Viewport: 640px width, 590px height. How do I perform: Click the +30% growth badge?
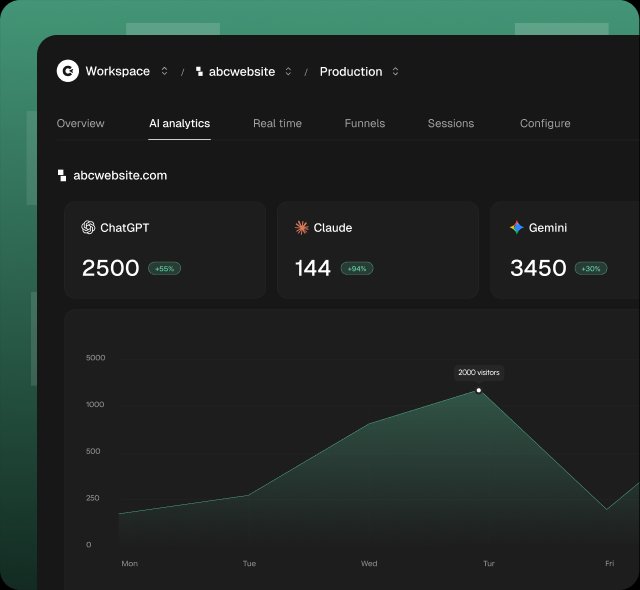[591, 268]
